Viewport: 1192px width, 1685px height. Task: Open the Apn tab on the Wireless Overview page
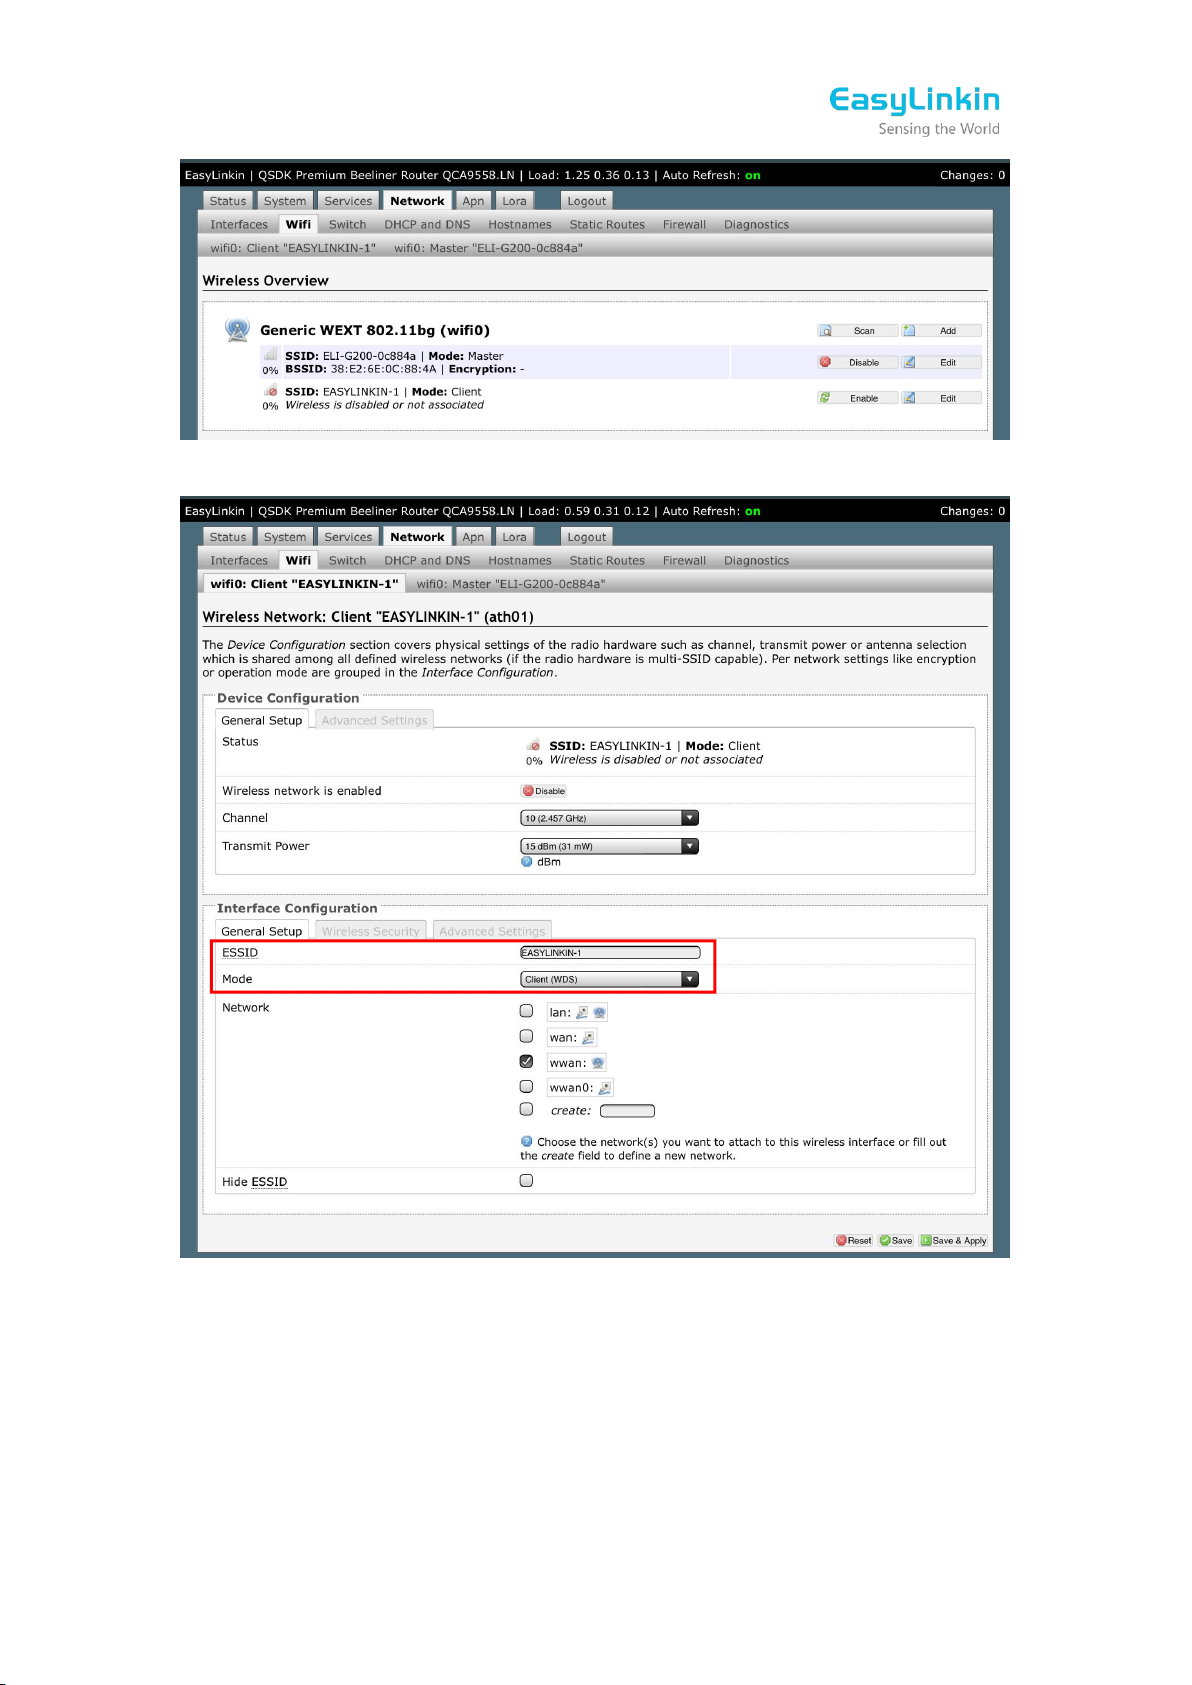(x=473, y=201)
